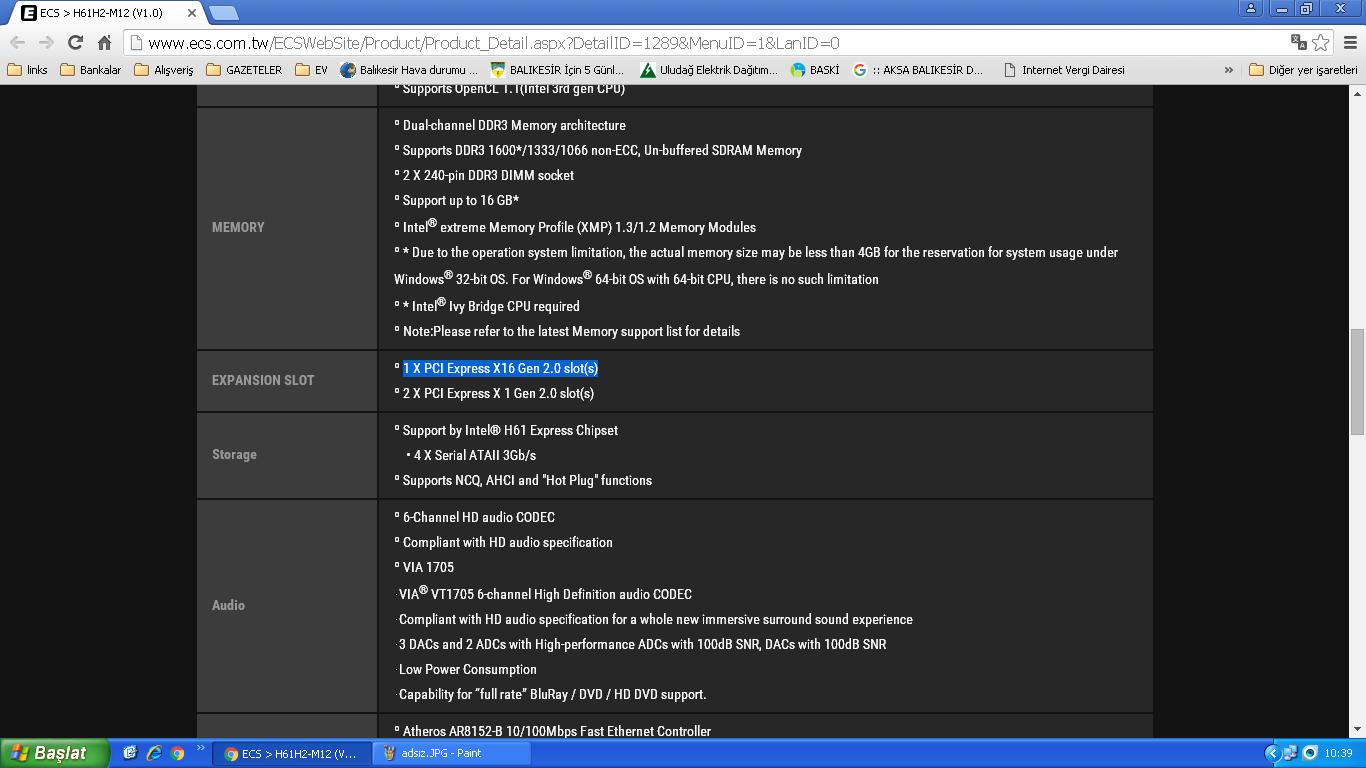Open the Chrome menu (three lines)
The width and height of the screenshot is (1366, 768).
coord(1350,43)
